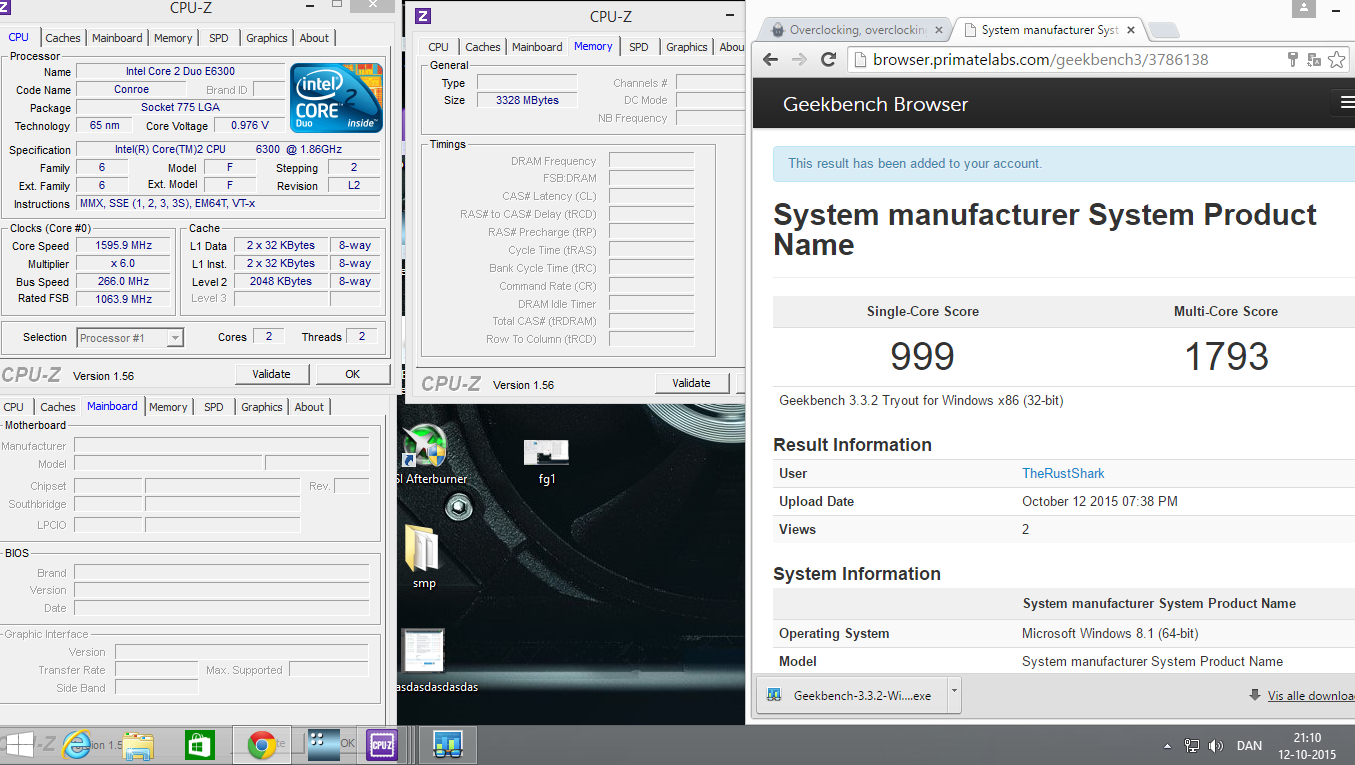1355x765 pixels.
Task: Open Graphics tab in Memory CPU-Z window
Action: point(687,47)
